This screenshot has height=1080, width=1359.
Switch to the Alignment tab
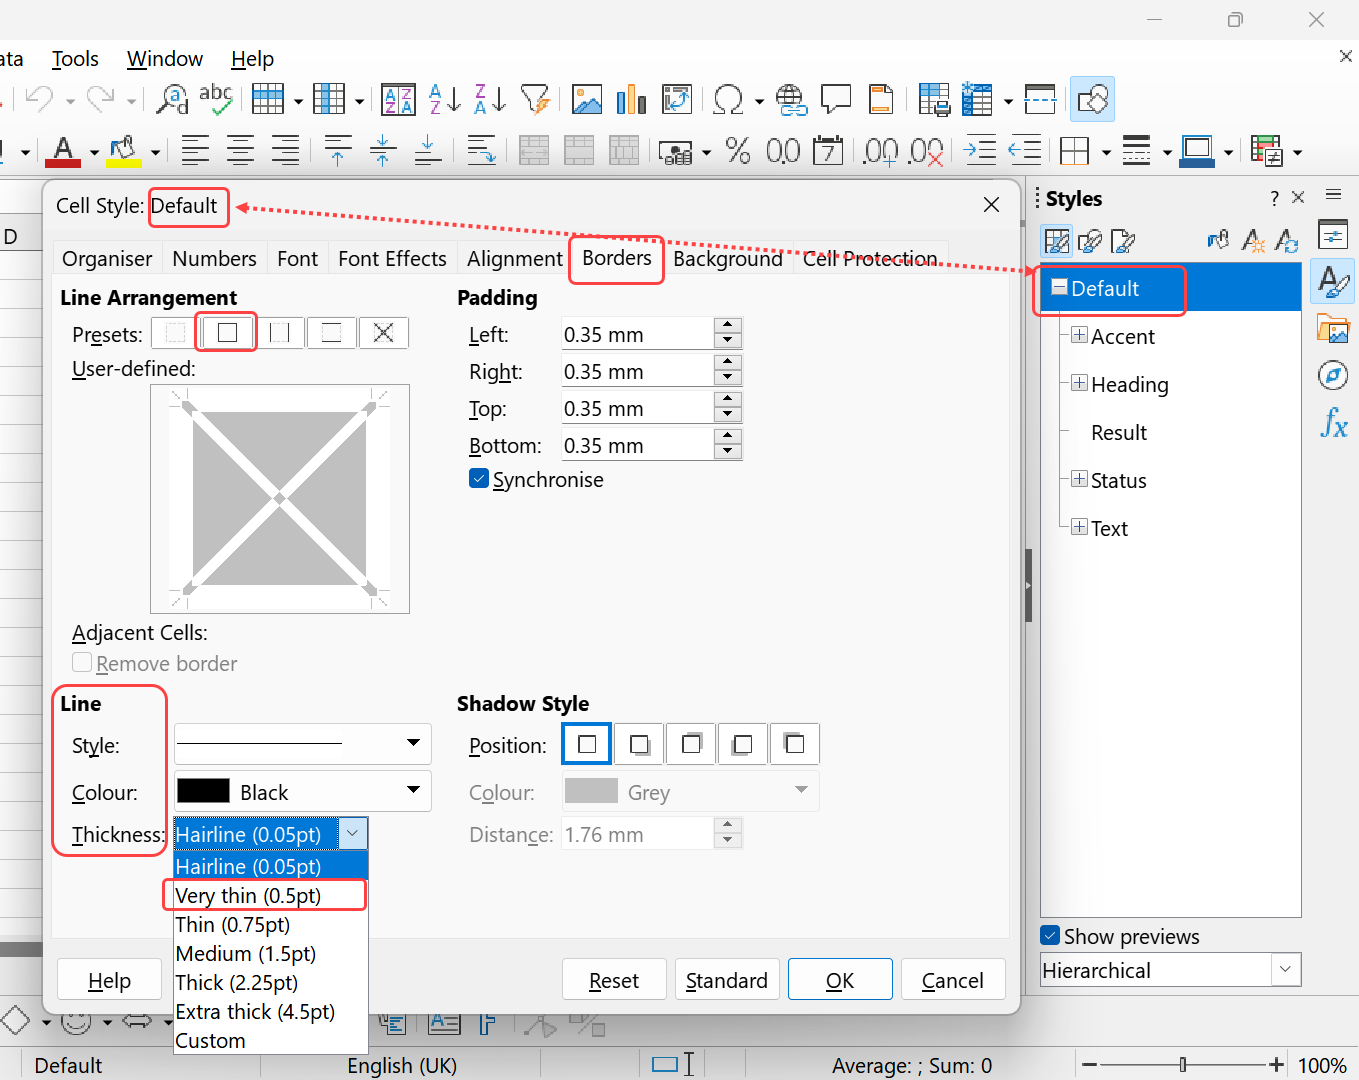(514, 258)
